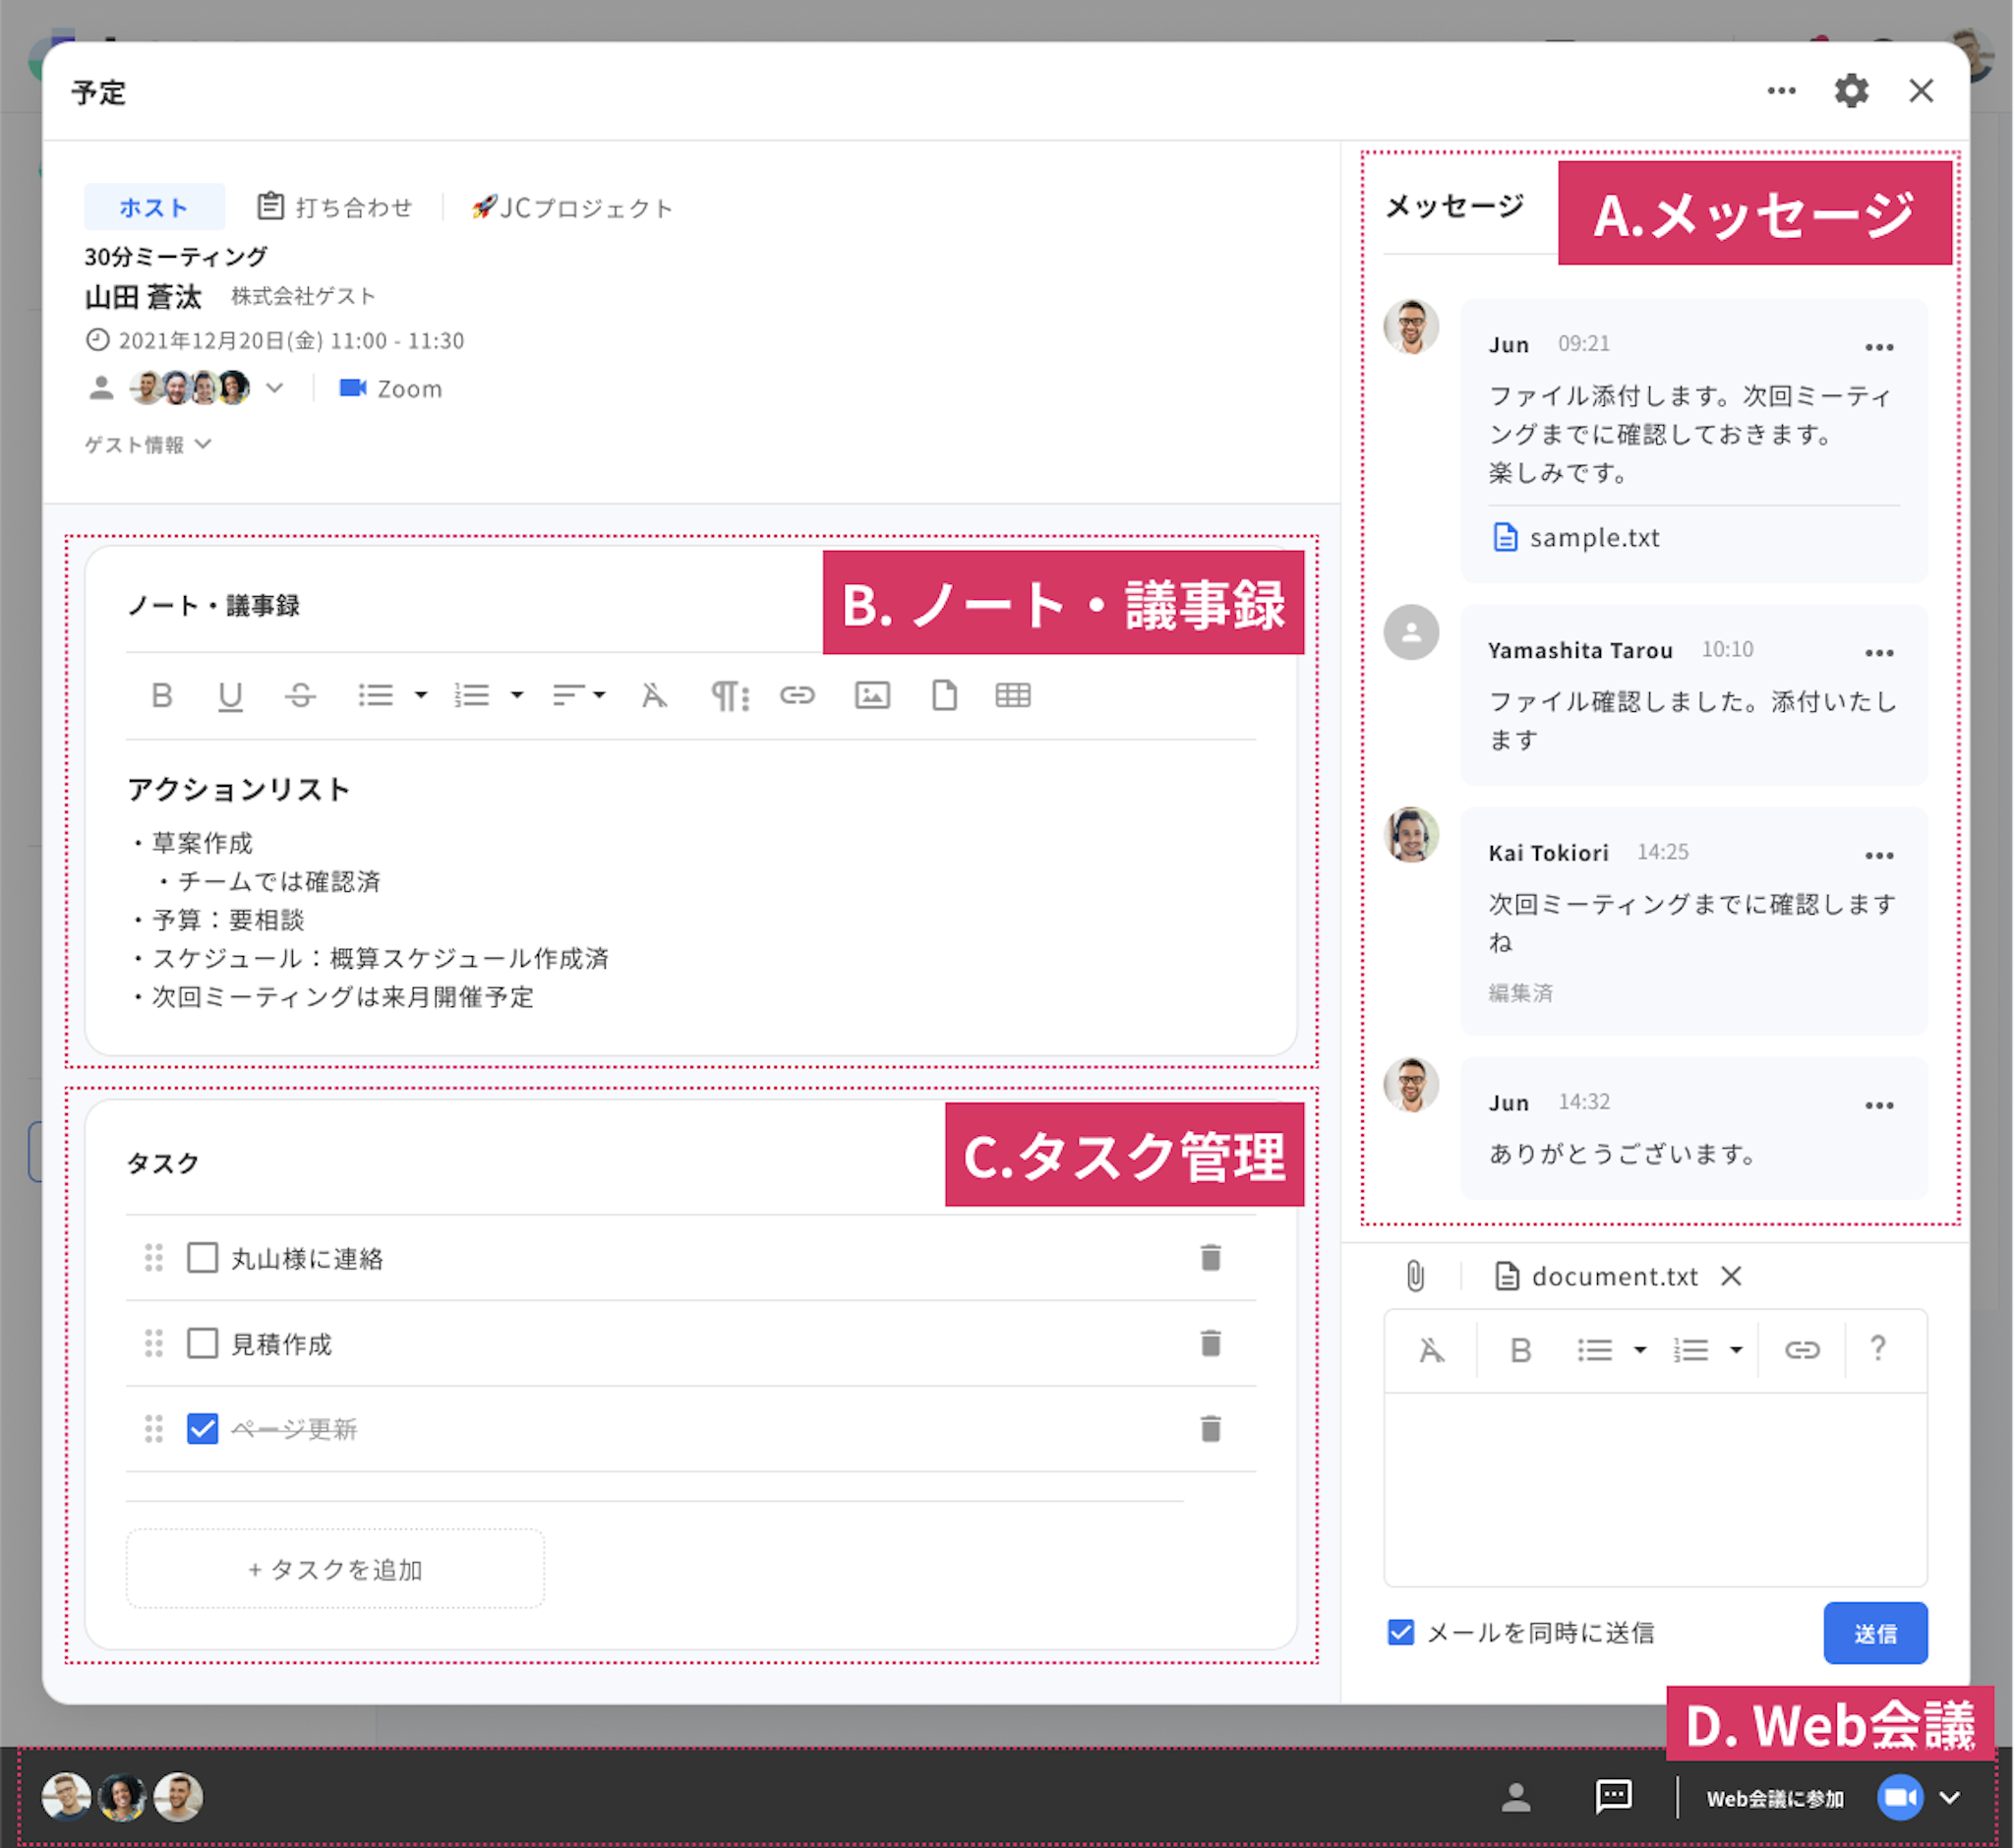Insert a table into notes
The image size is (2014, 1848).
pyautogui.click(x=1012, y=695)
